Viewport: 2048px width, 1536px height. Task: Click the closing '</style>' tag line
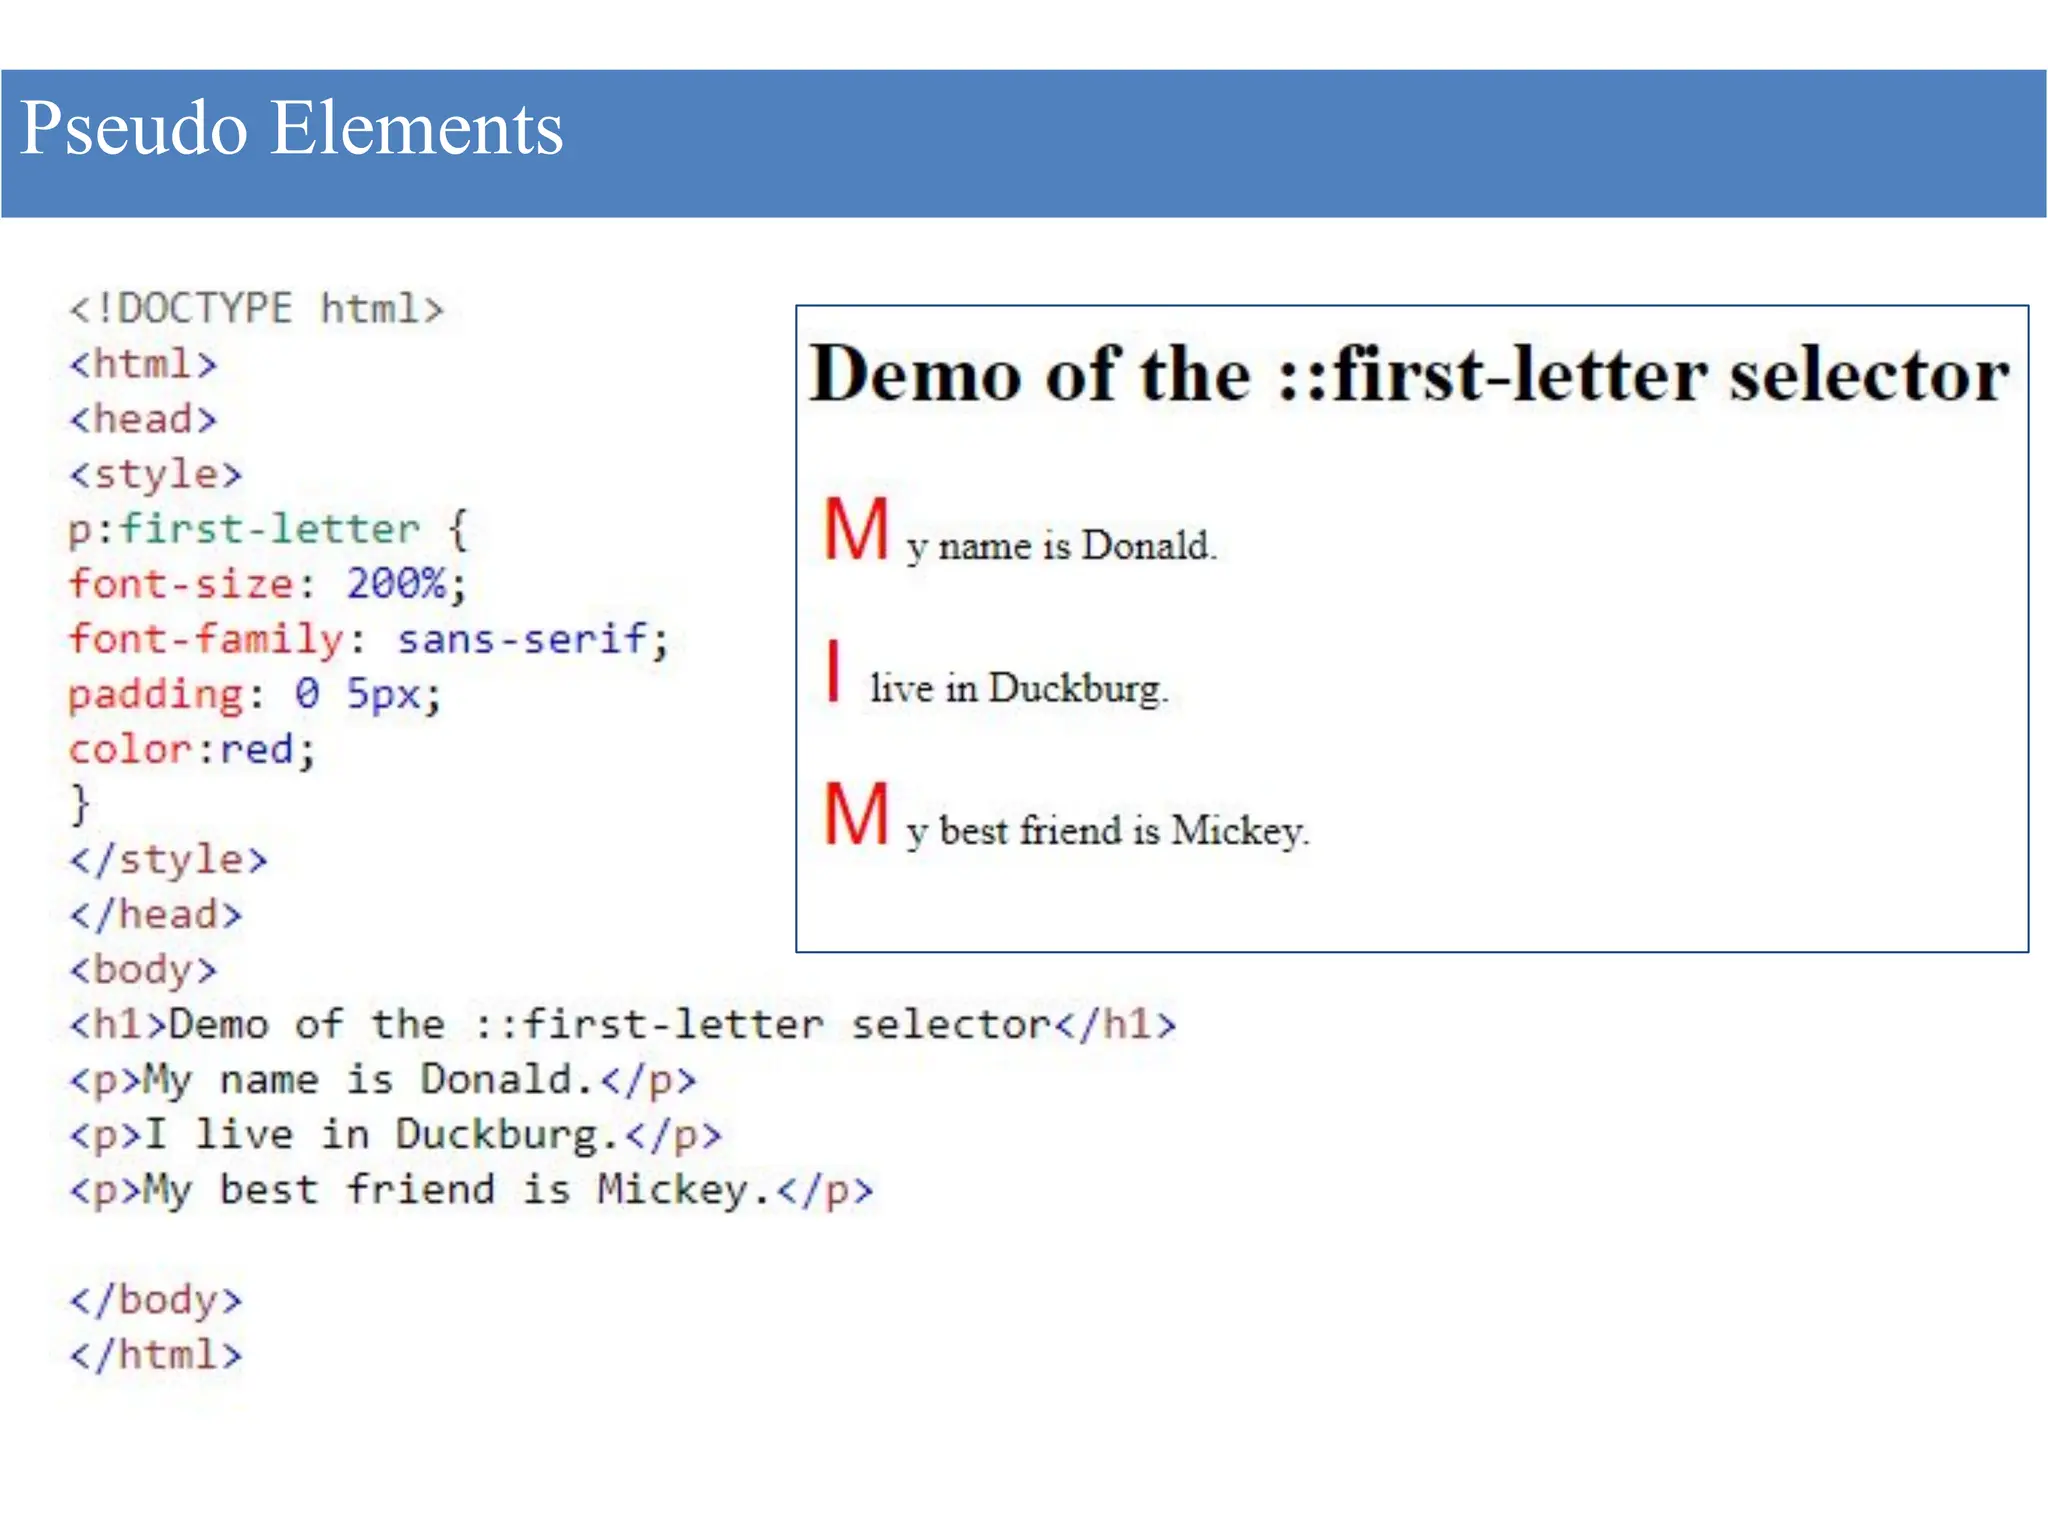[168, 859]
